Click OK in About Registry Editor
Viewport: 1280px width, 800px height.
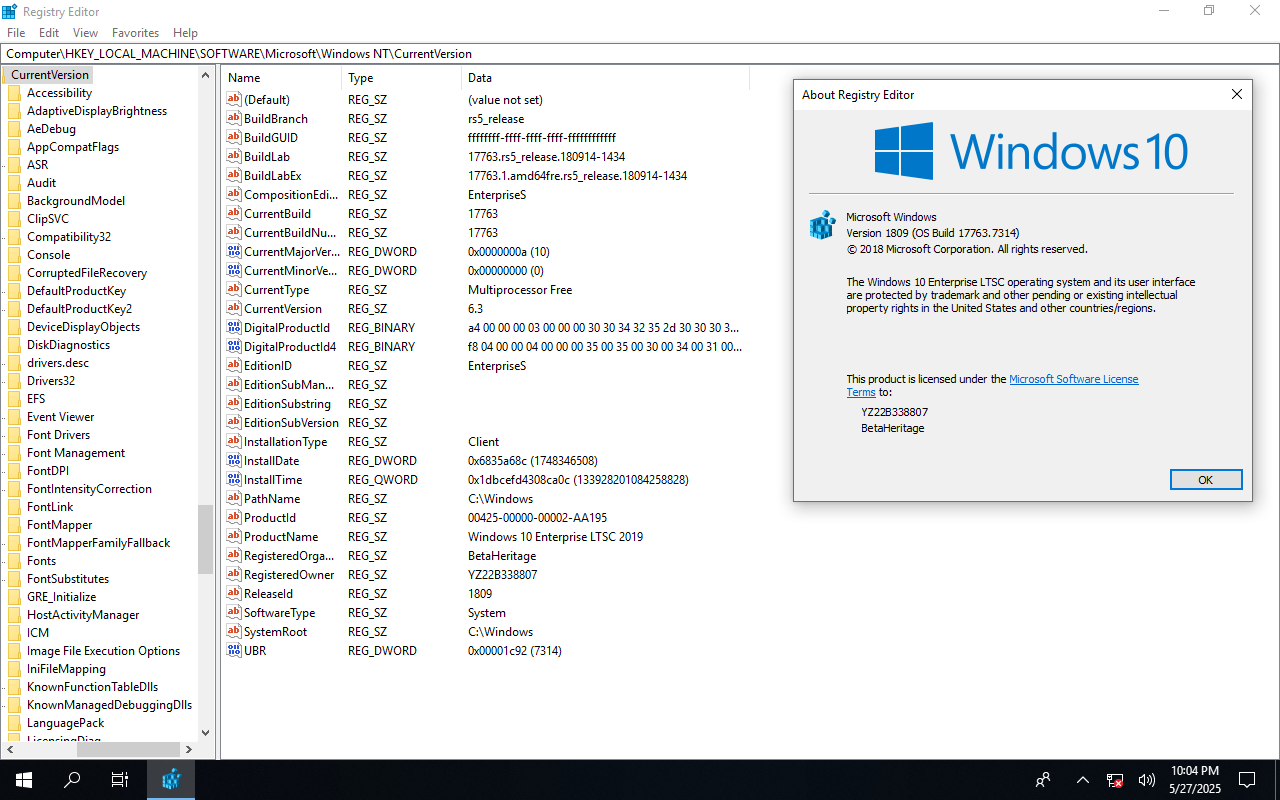(x=1206, y=480)
